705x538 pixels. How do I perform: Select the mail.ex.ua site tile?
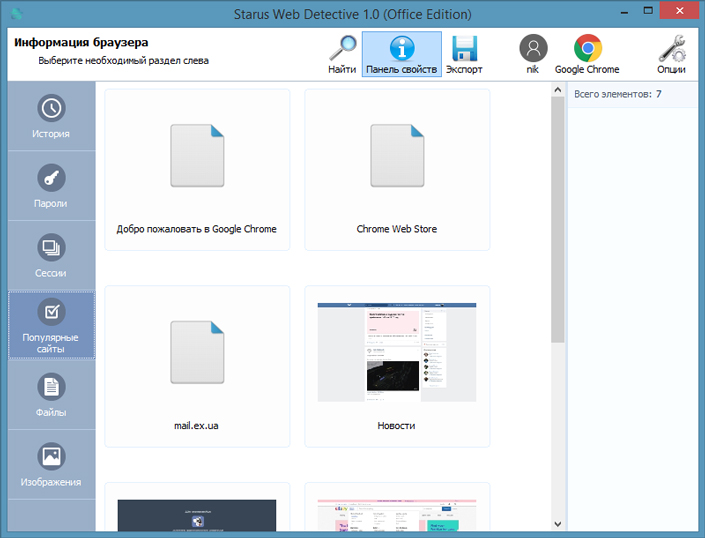[x=197, y=366]
